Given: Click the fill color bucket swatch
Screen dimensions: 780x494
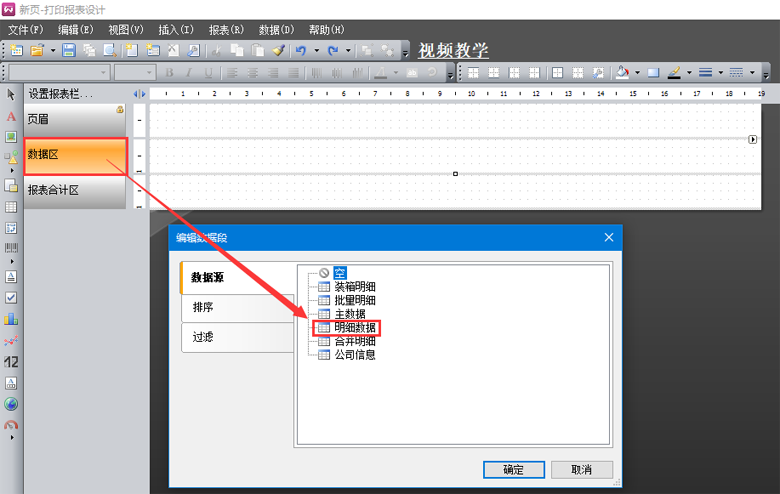Looking at the screenshot, I should click(x=623, y=73).
